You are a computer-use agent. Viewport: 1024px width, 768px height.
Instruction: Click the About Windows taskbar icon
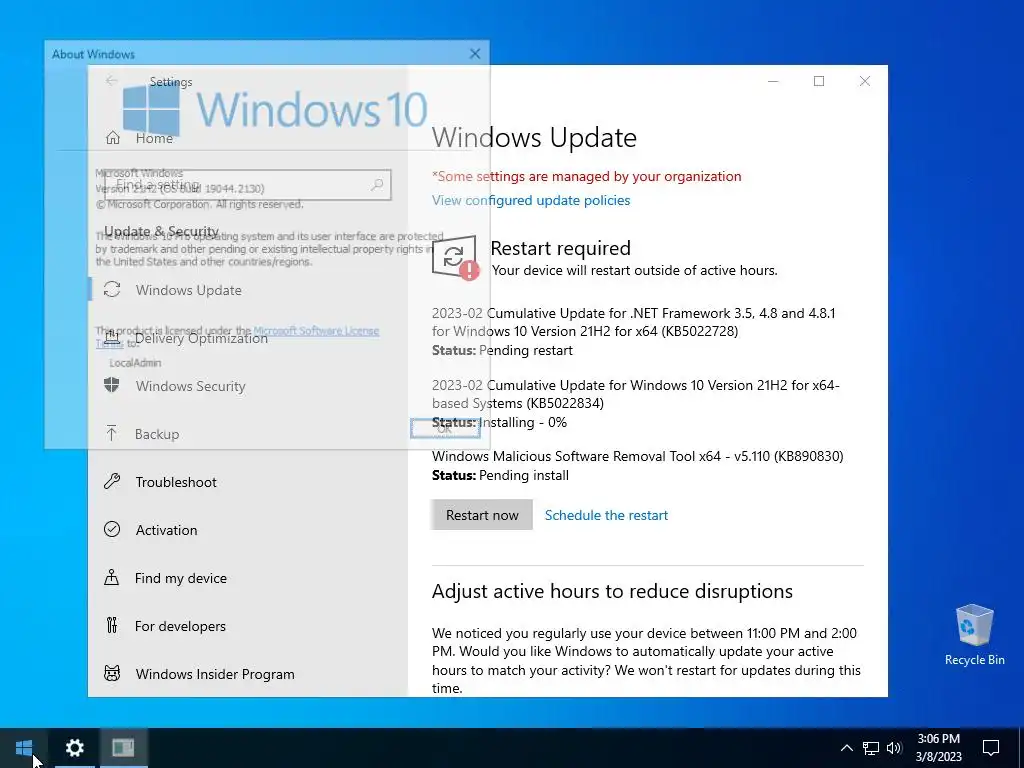tap(123, 748)
